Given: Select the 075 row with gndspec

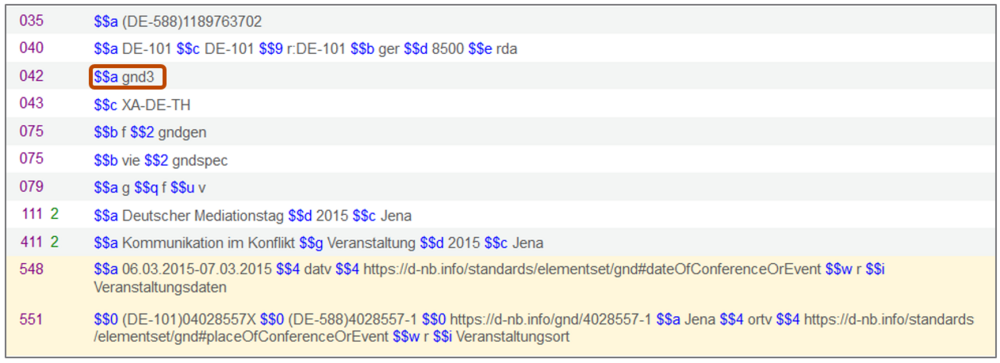Looking at the screenshot, I should click(x=499, y=160).
